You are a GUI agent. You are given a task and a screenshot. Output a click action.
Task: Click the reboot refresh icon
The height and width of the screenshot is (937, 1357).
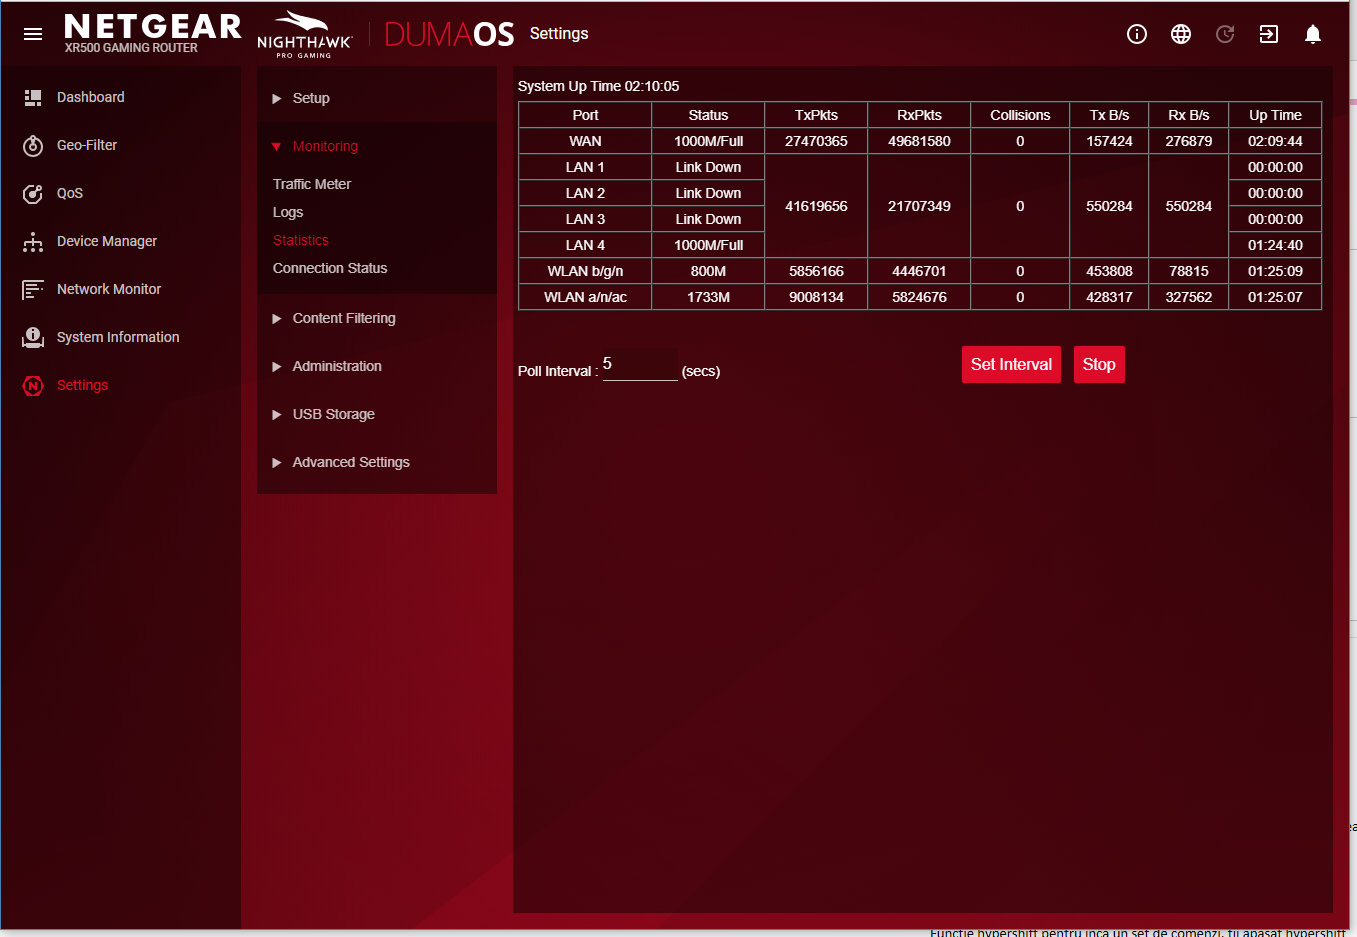[1225, 34]
